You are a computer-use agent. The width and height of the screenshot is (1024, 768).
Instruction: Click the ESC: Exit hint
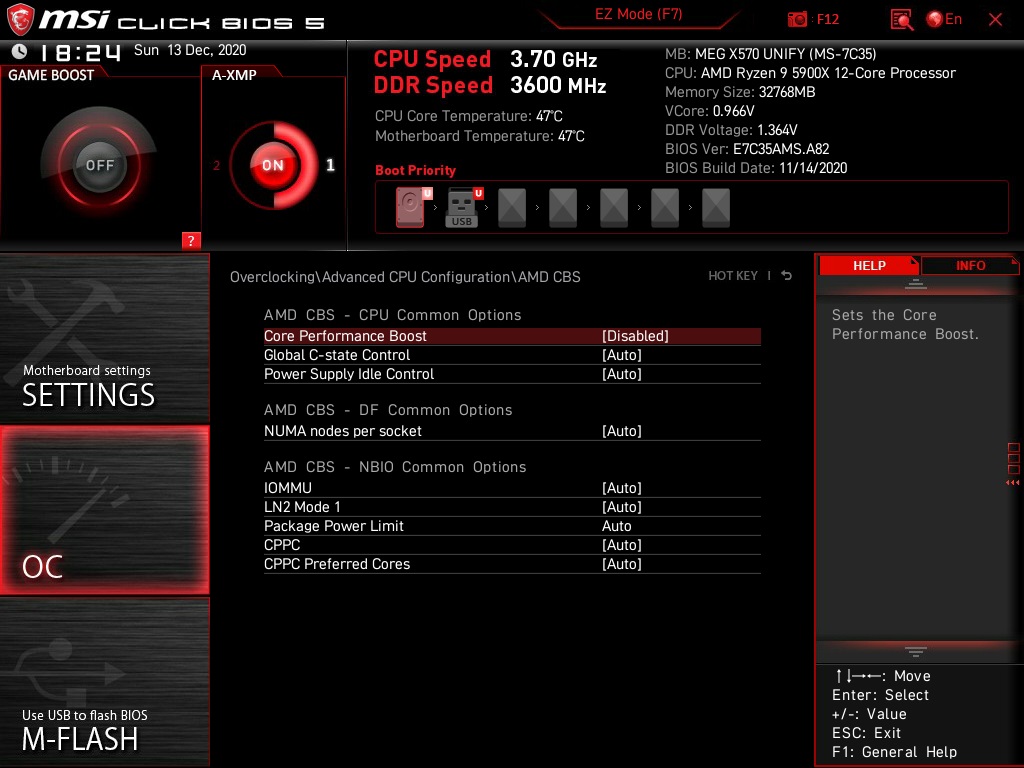[867, 733]
